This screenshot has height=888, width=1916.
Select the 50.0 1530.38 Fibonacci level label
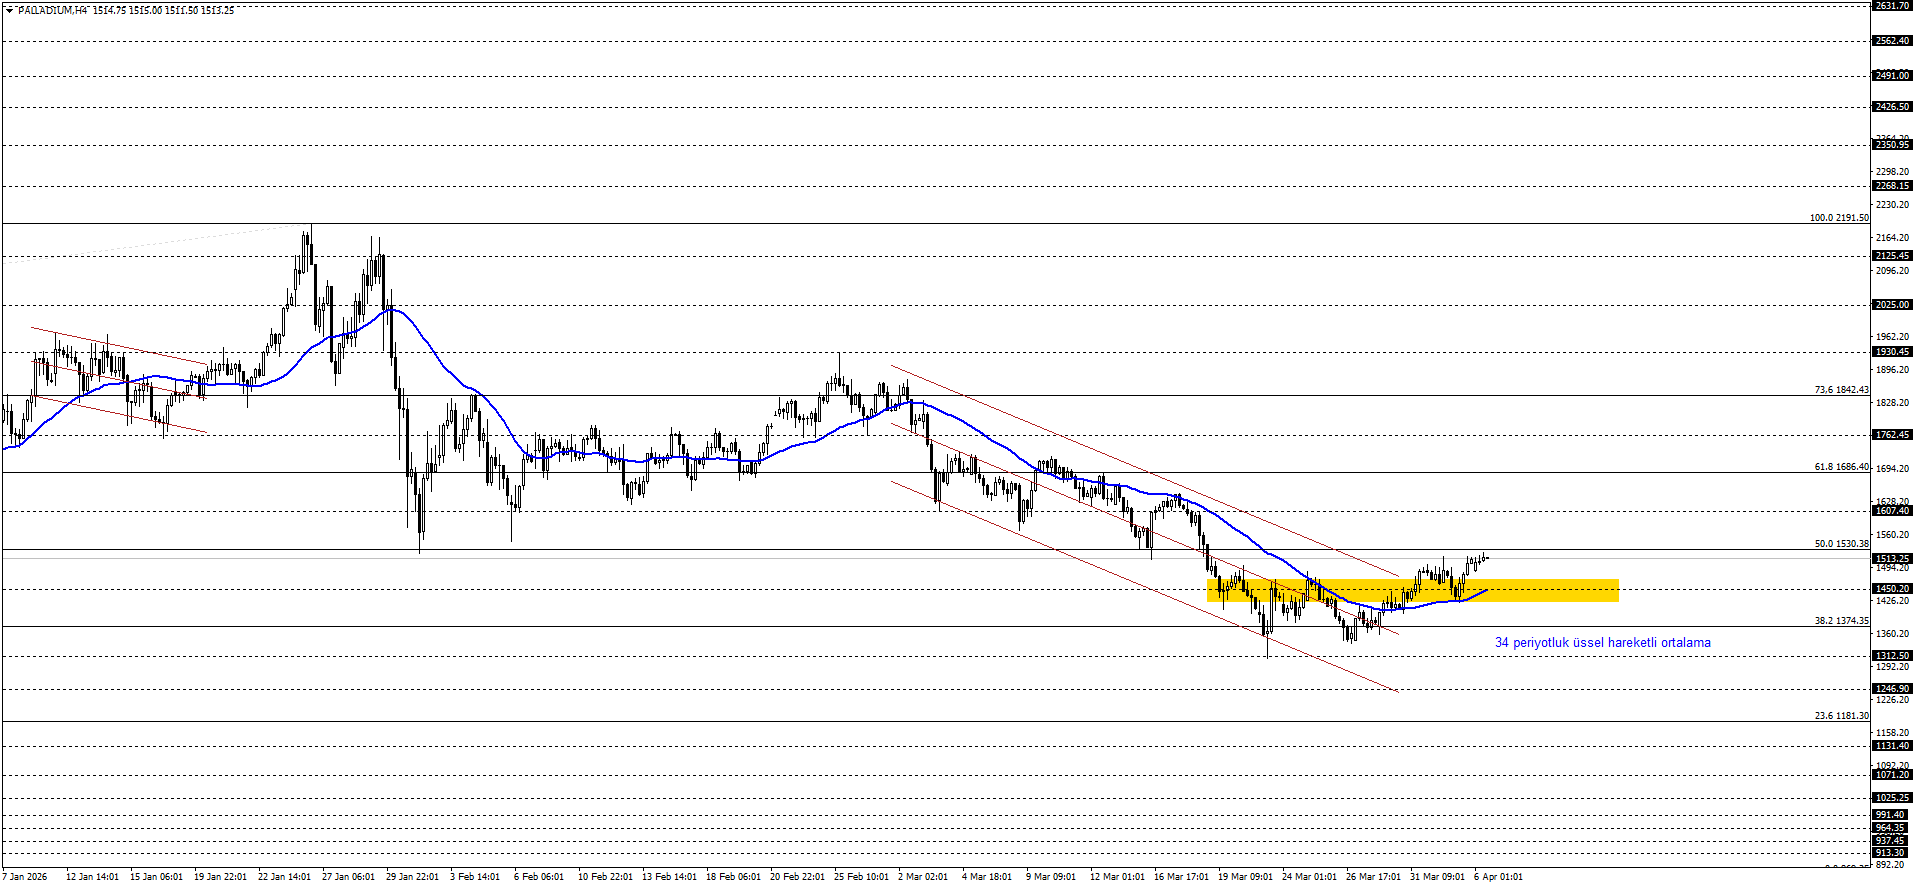(x=1841, y=544)
